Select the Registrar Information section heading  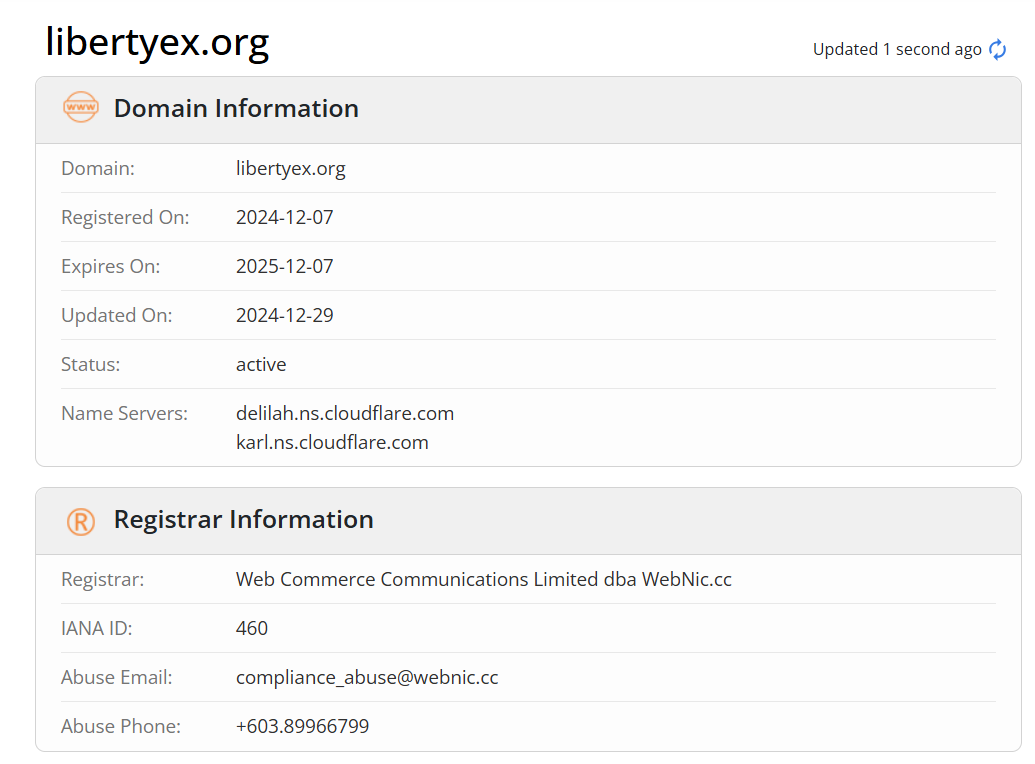pyautogui.click(x=244, y=520)
